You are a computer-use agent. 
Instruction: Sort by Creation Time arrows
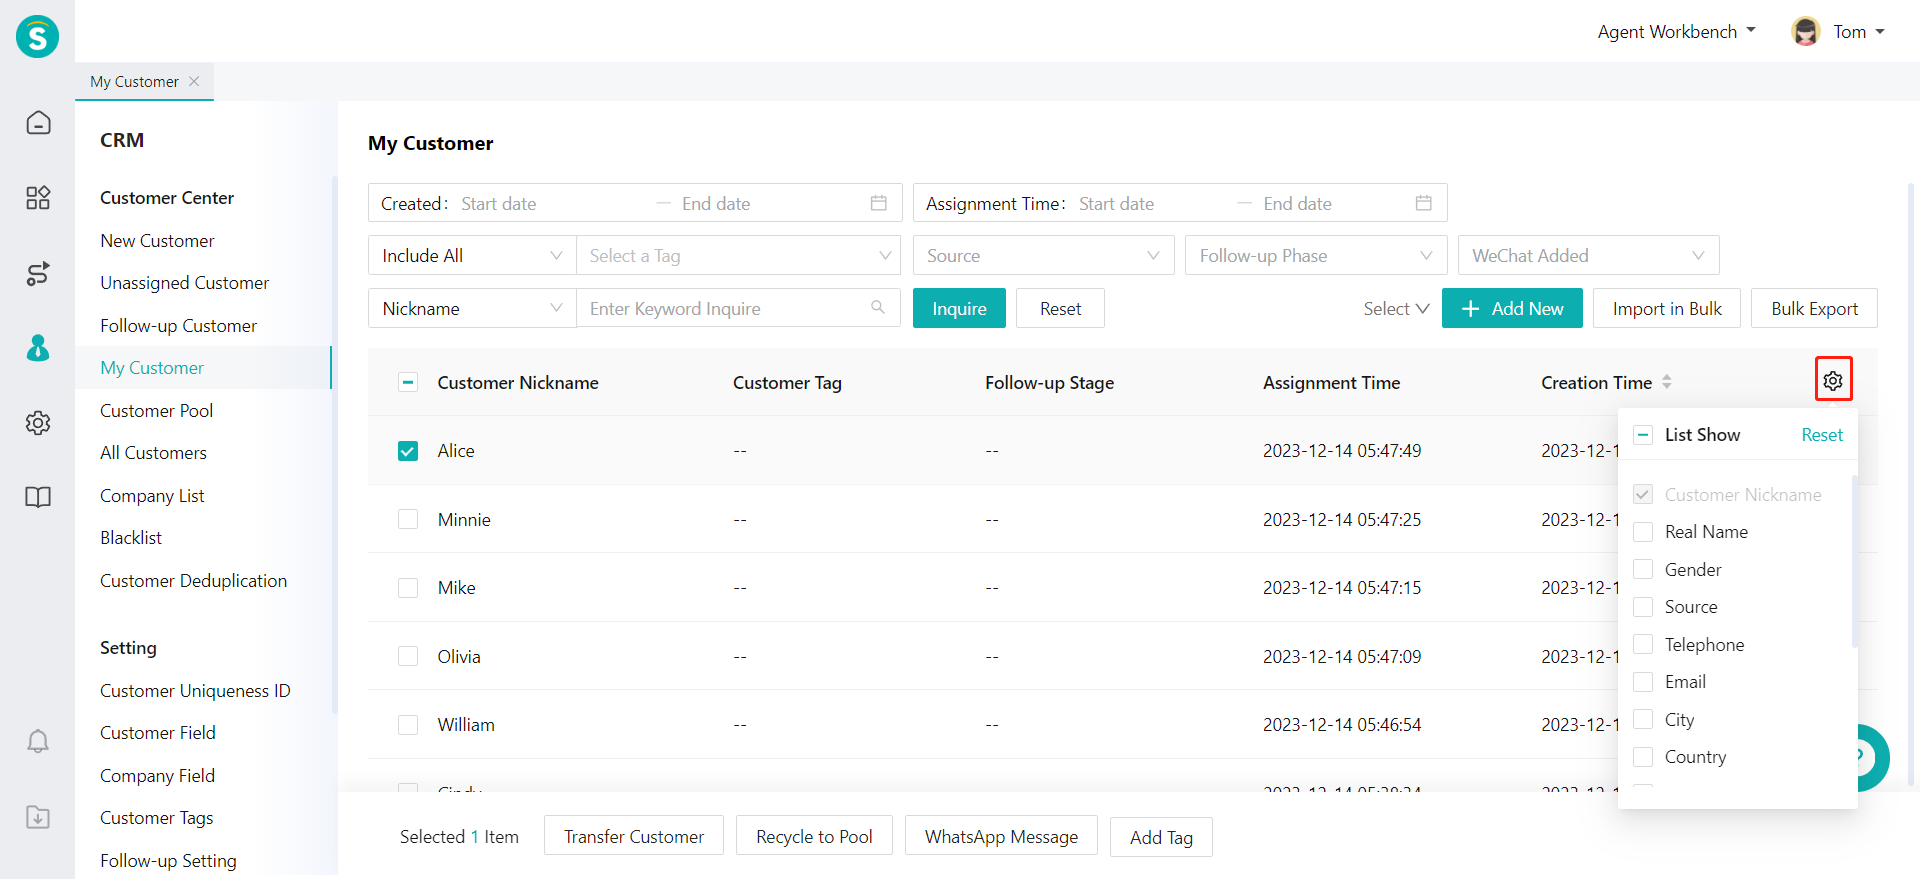1667,382
